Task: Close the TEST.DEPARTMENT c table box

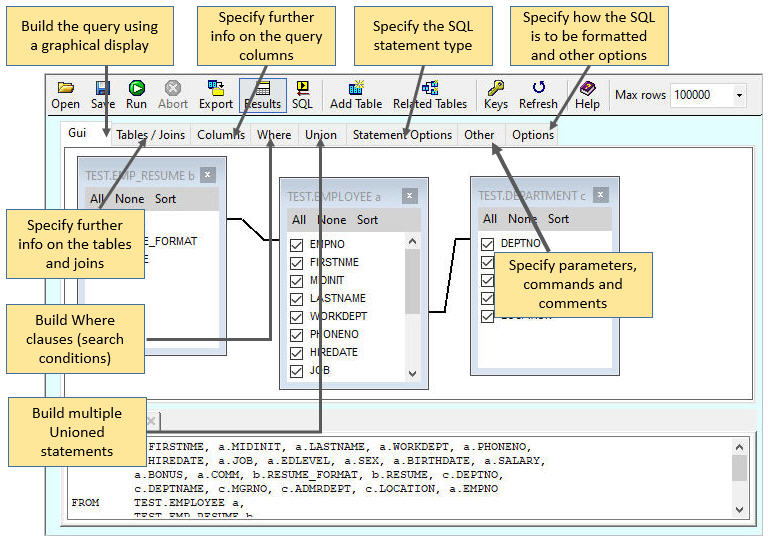Action: coord(600,195)
